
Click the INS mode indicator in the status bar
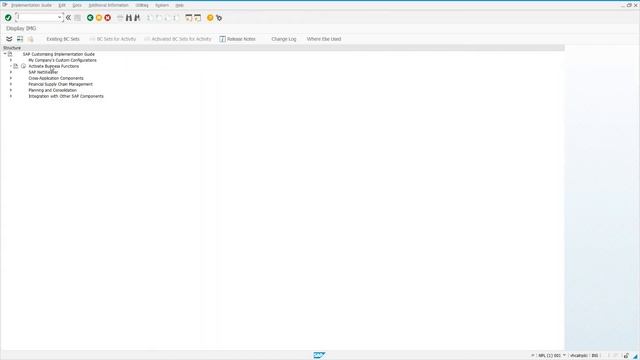pos(595,356)
